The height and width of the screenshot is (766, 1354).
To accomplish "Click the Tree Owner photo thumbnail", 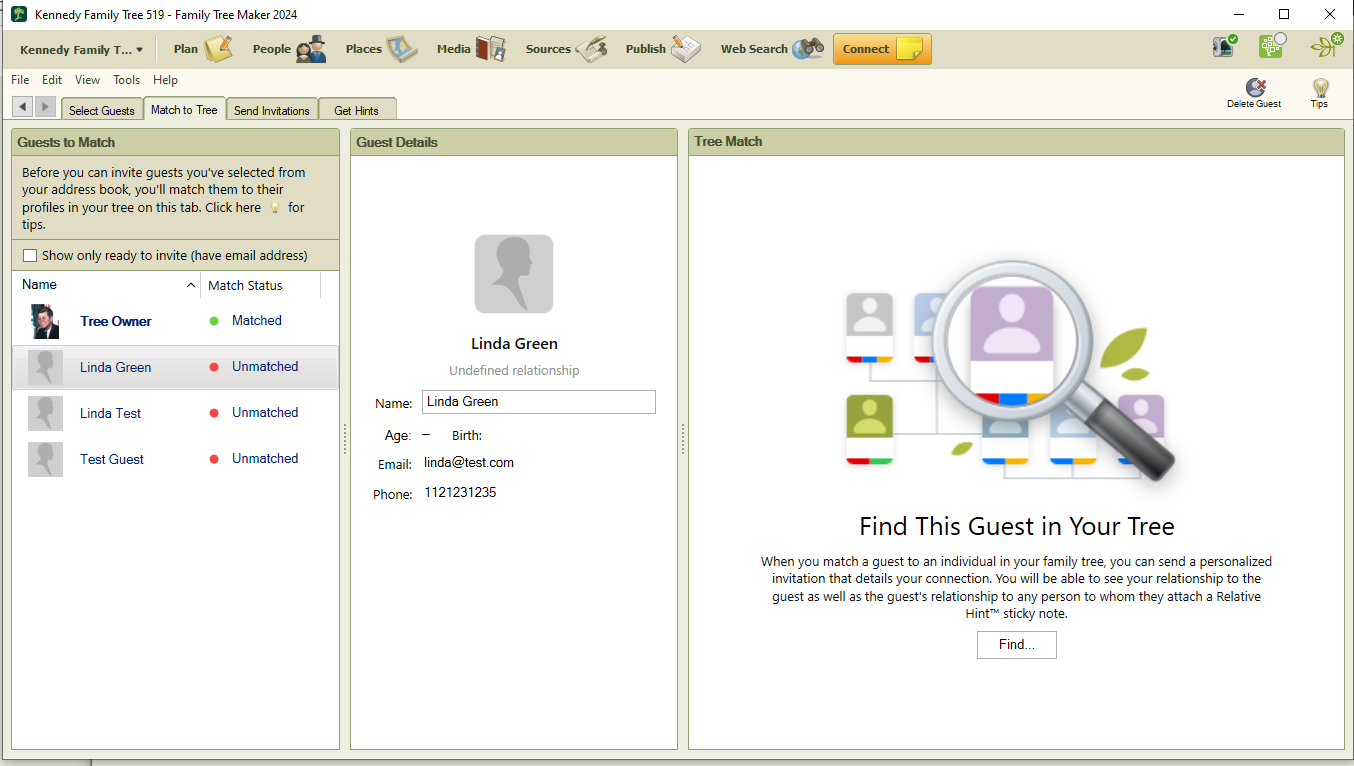I will [x=45, y=321].
